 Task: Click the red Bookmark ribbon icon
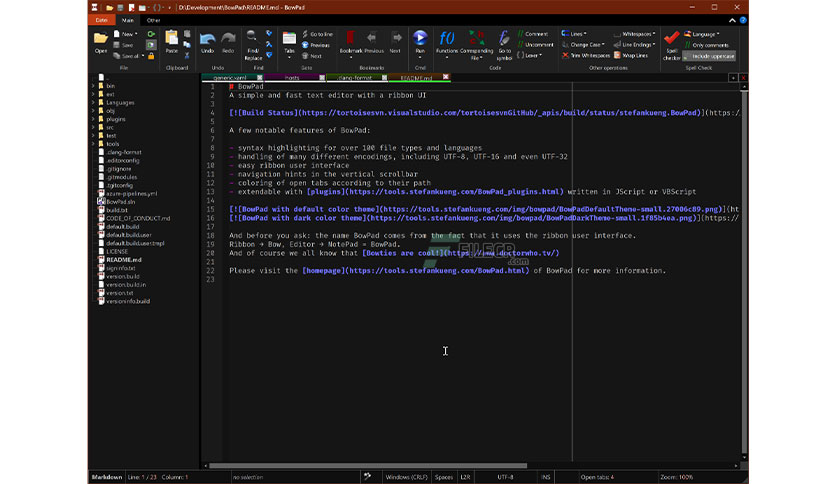pos(350,38)
